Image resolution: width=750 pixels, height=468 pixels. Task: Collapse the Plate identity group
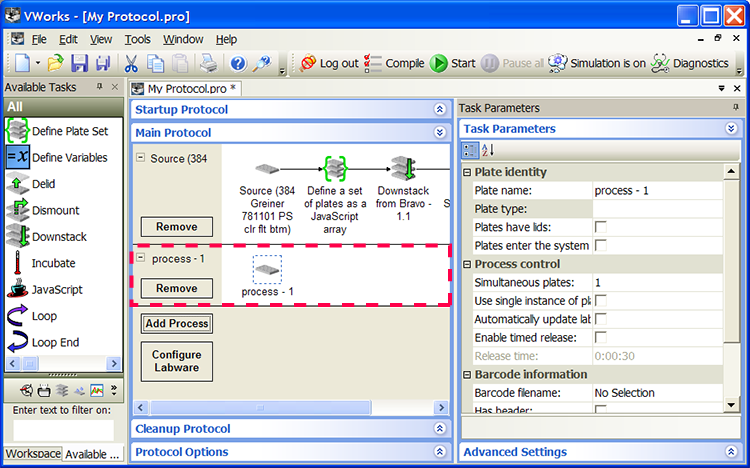pyautogui.click(x=468, y=172)
